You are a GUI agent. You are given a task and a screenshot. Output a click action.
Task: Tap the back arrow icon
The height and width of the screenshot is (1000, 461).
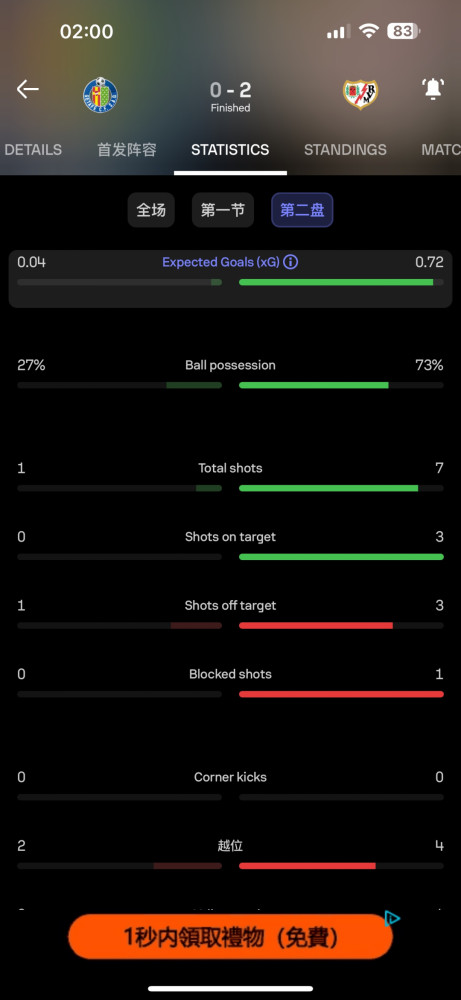[27, 89]
